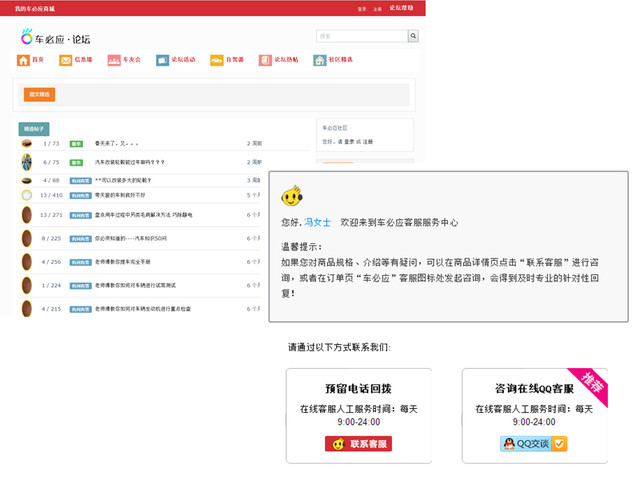The height and width of the screenshot is (480, 640).
Task: Open 论坛帮助 in the red bar
Action: [401, 8]
